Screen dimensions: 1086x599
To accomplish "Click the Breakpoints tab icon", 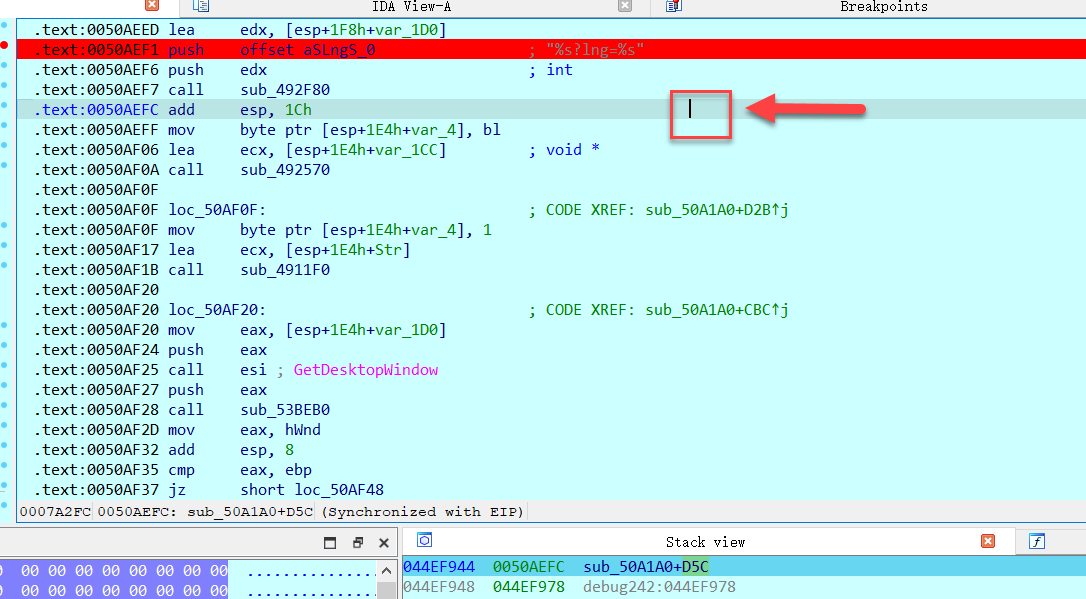I will 674,6.
